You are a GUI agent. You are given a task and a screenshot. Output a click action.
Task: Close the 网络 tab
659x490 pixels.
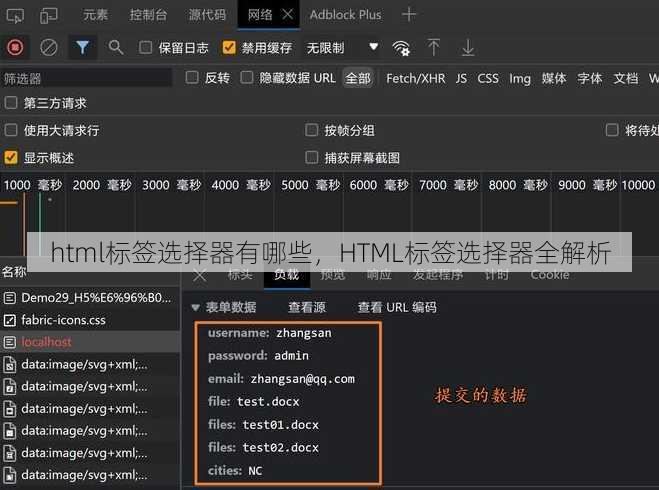point(287,15)
